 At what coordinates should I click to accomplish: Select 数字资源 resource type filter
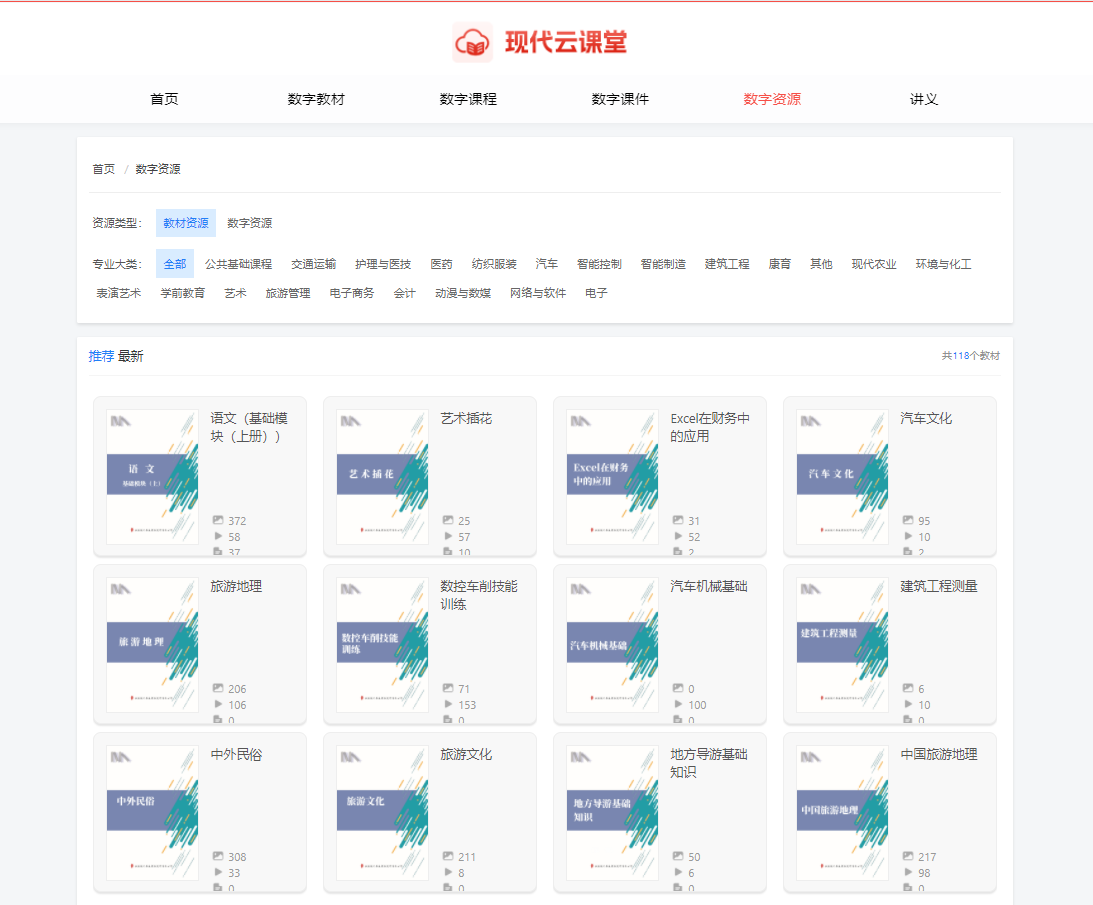[x=249, y=223]
